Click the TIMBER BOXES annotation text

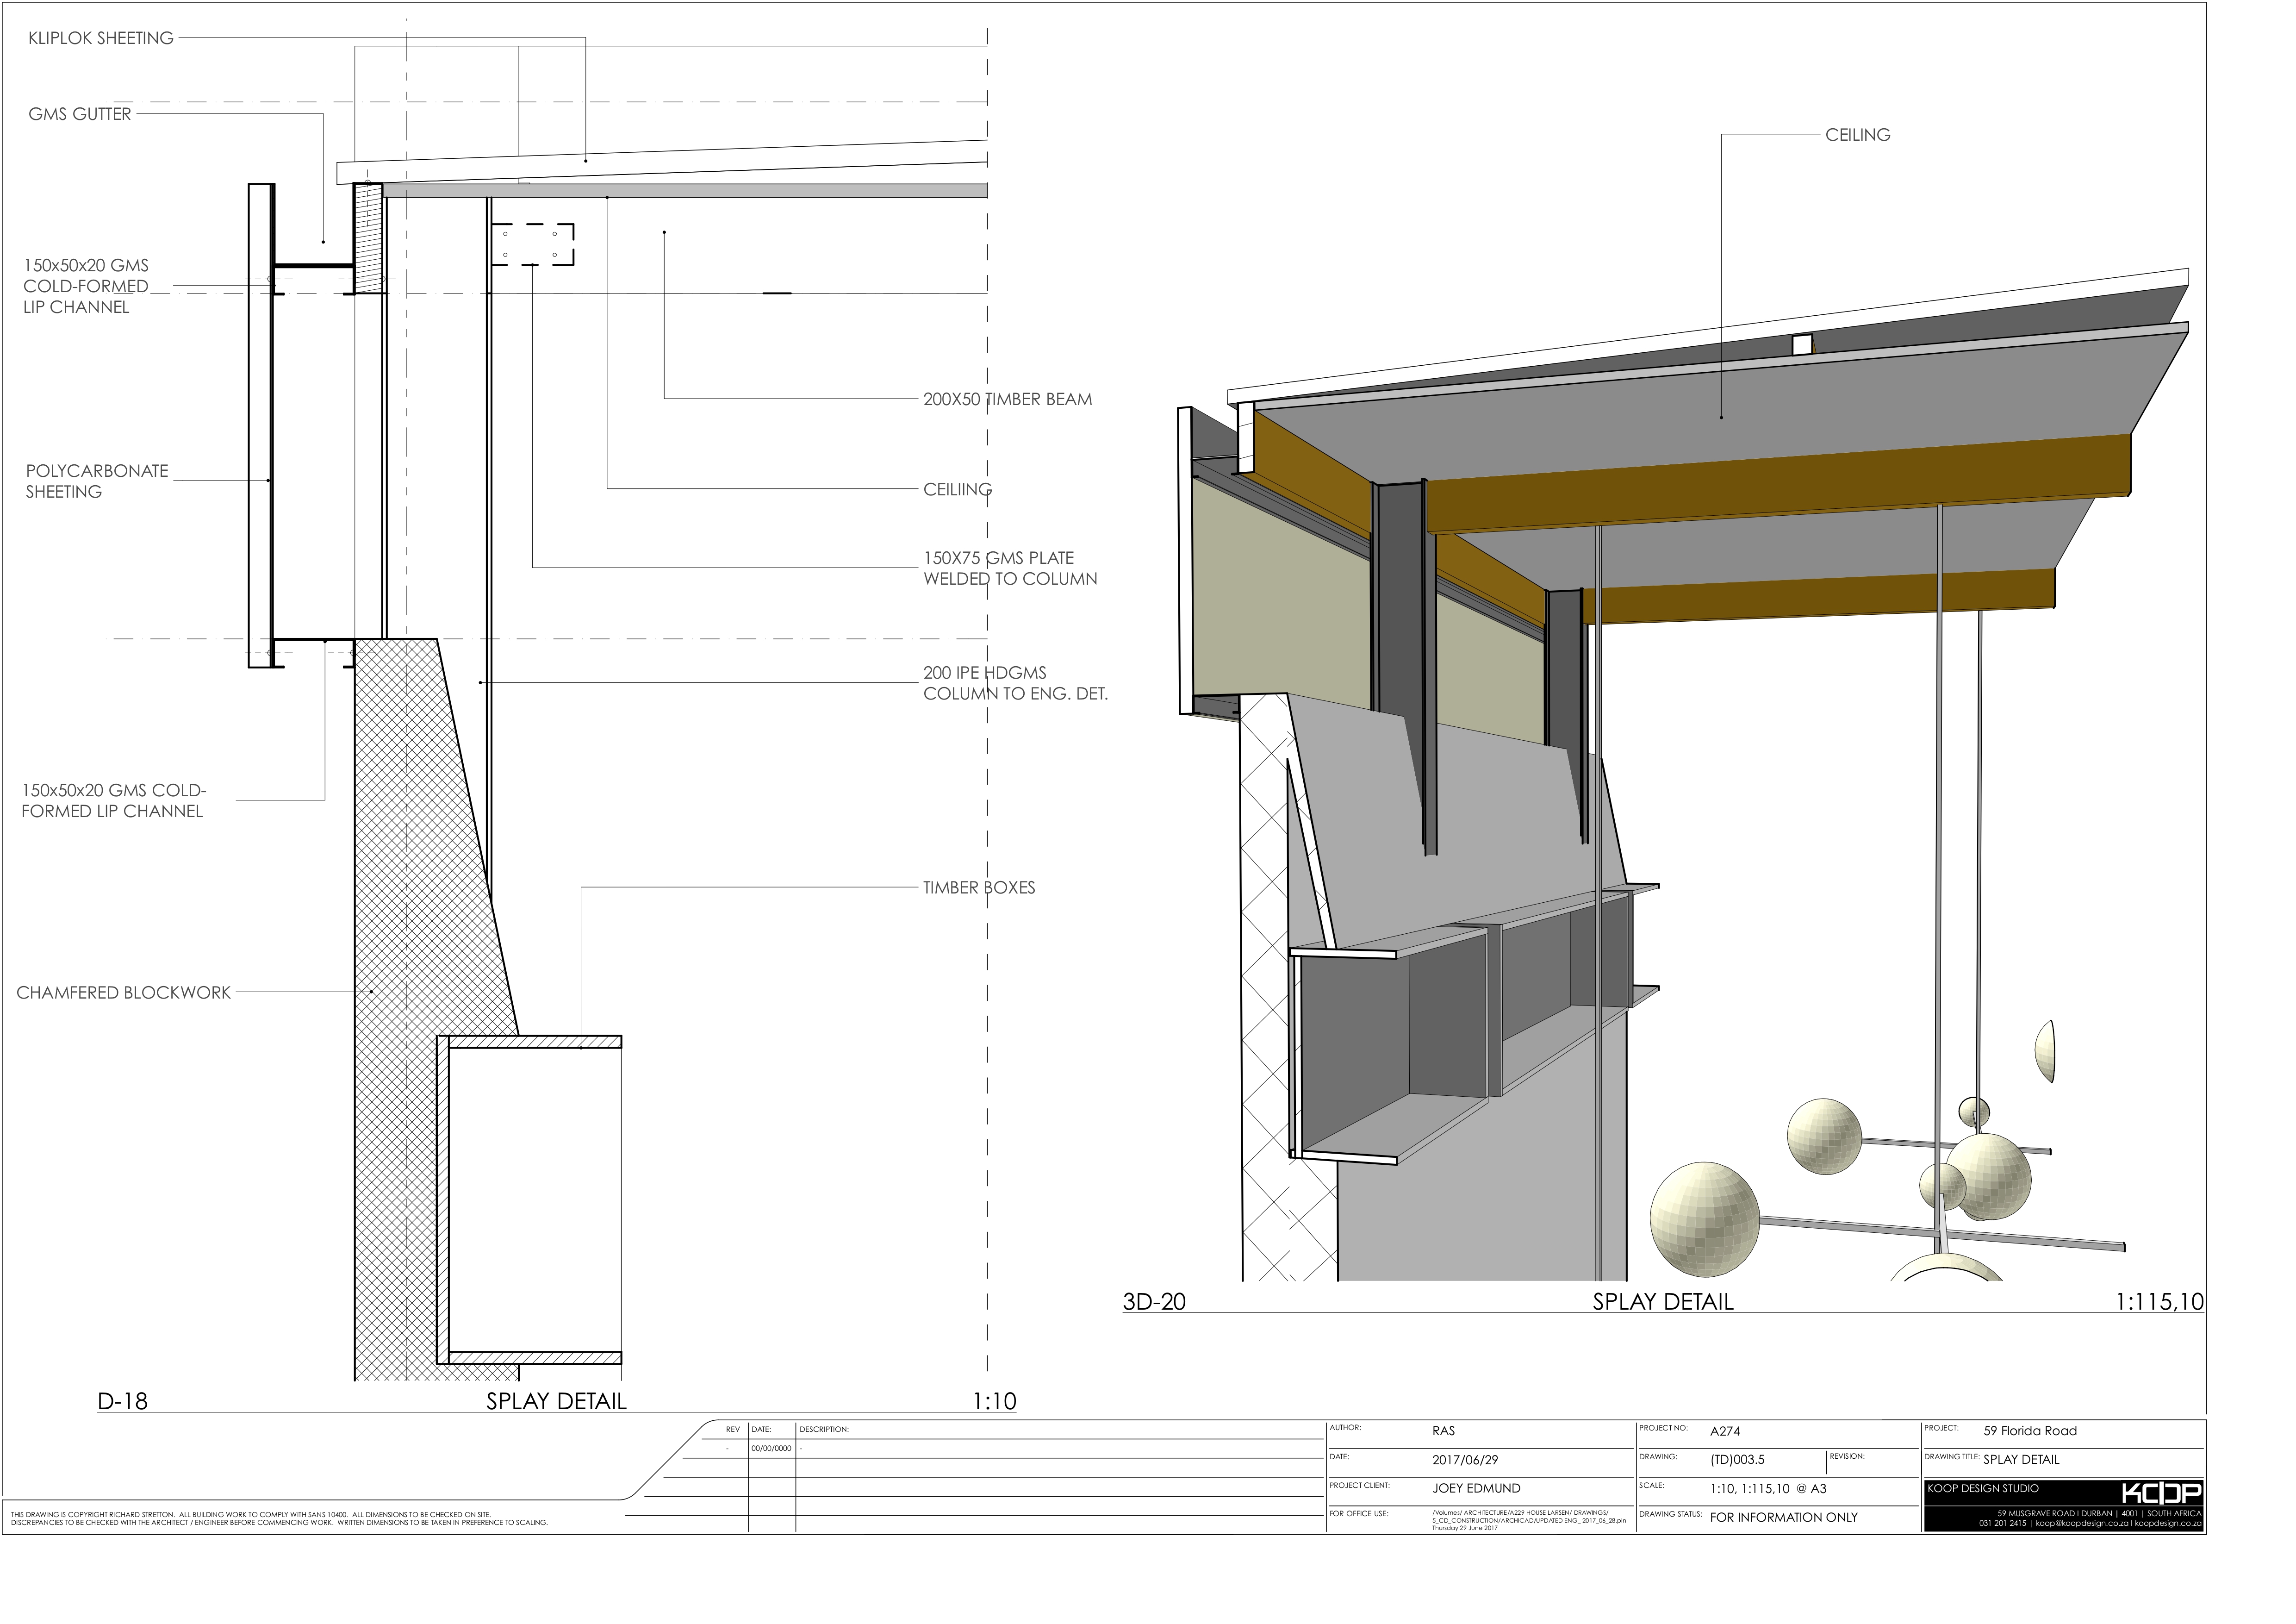[979, 887]
